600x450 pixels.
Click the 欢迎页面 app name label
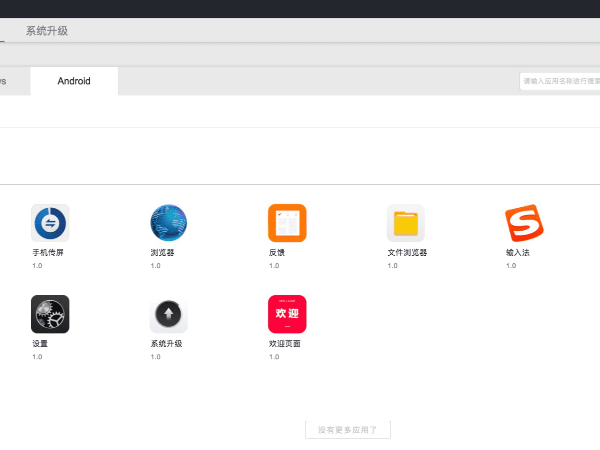point(285,344)
